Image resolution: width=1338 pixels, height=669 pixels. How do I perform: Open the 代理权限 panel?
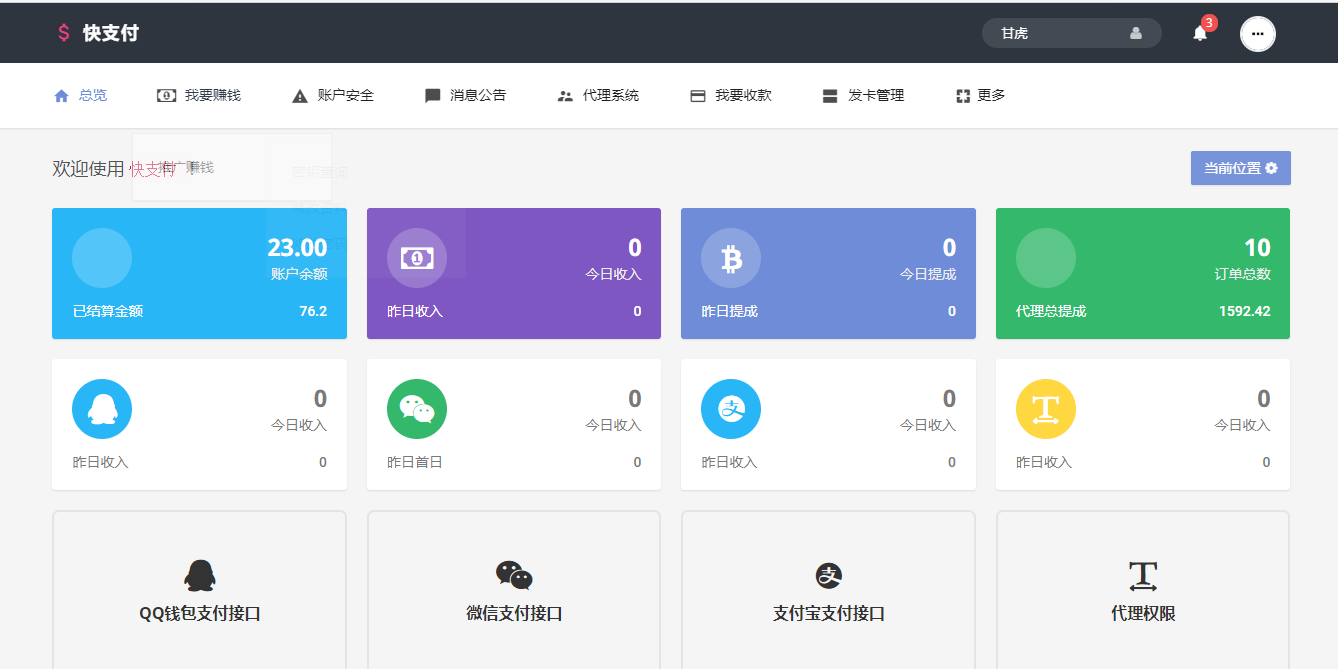tap(1143, 590)
